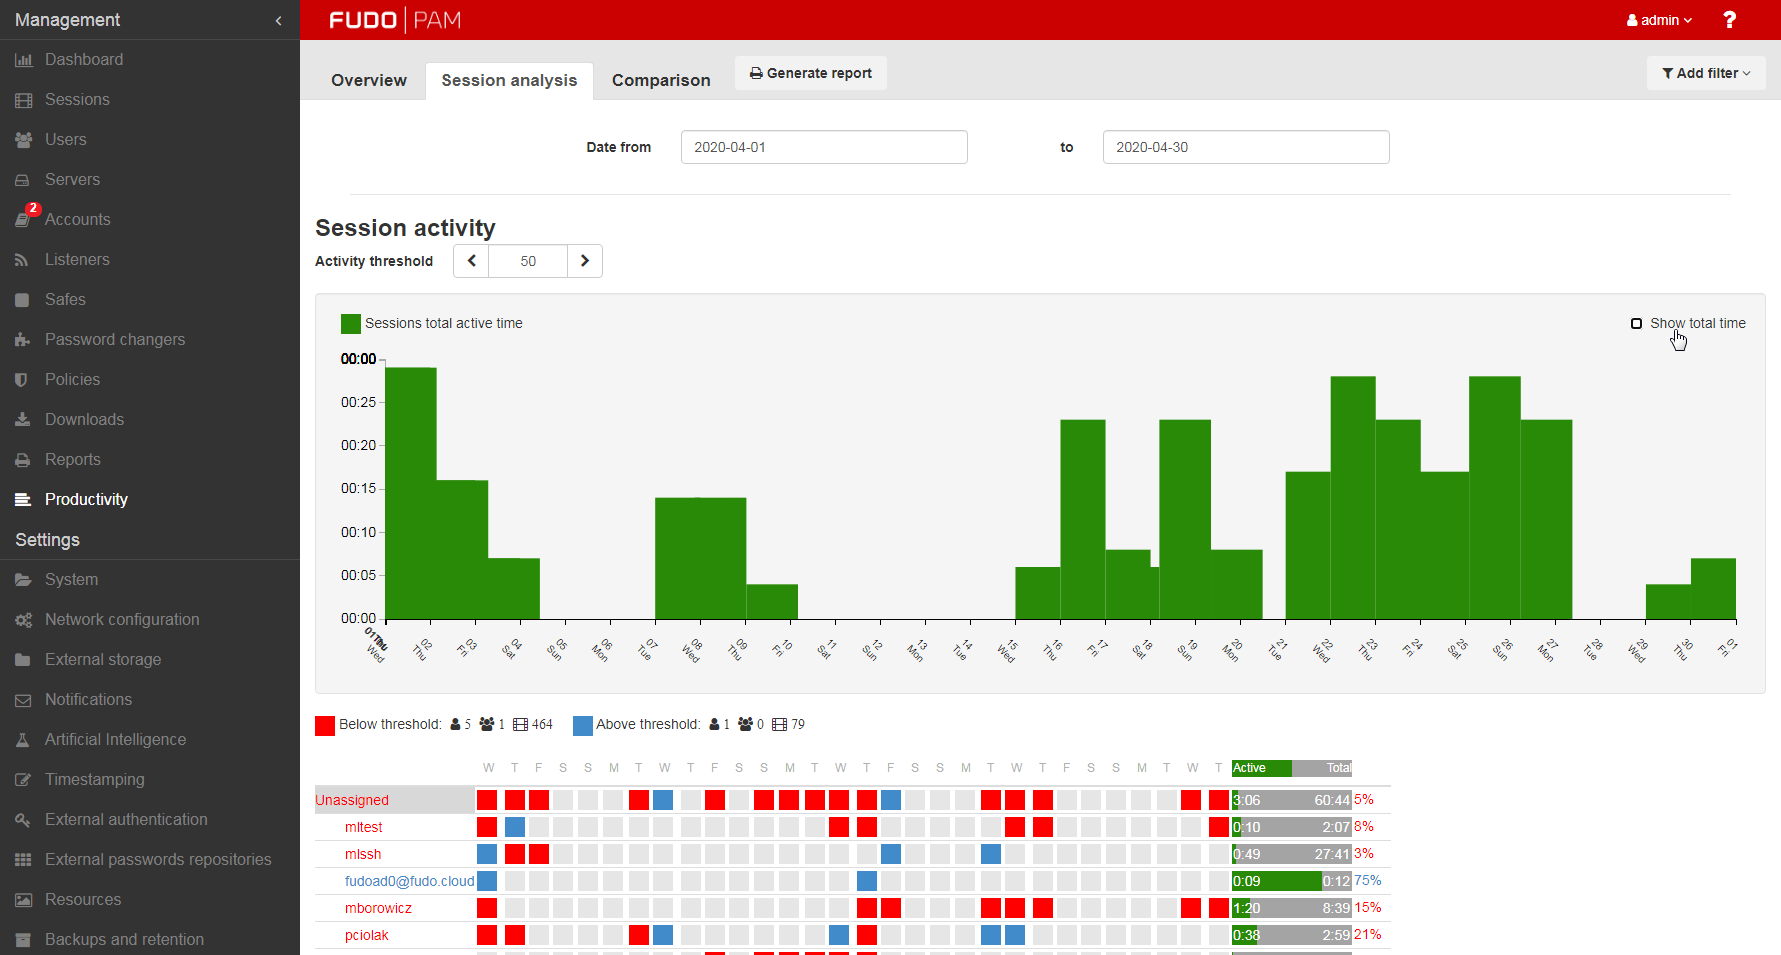Enable the Show total time checkbox

(1636, 323)
